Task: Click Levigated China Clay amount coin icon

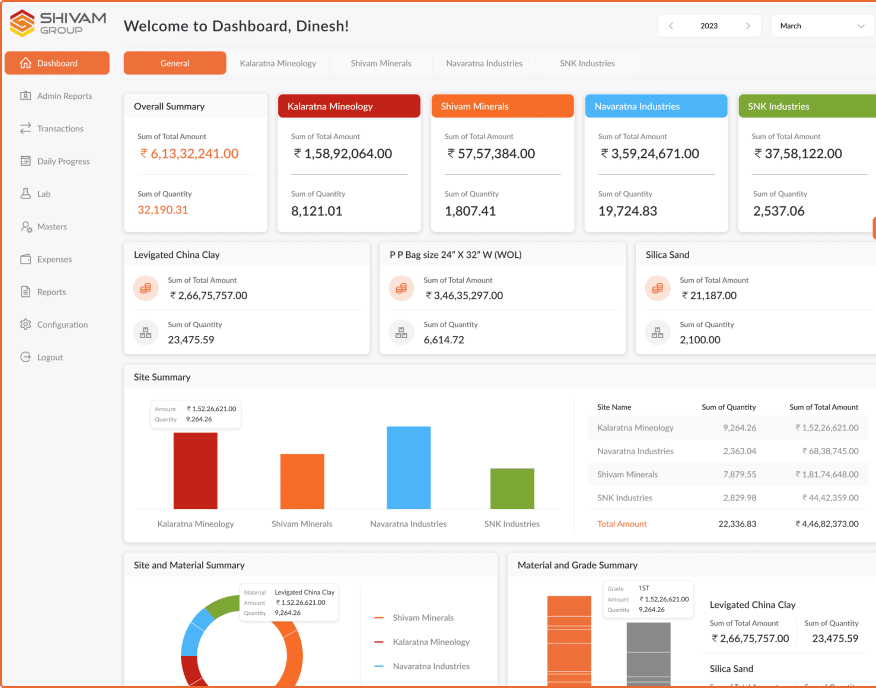Action: point(146,288)
